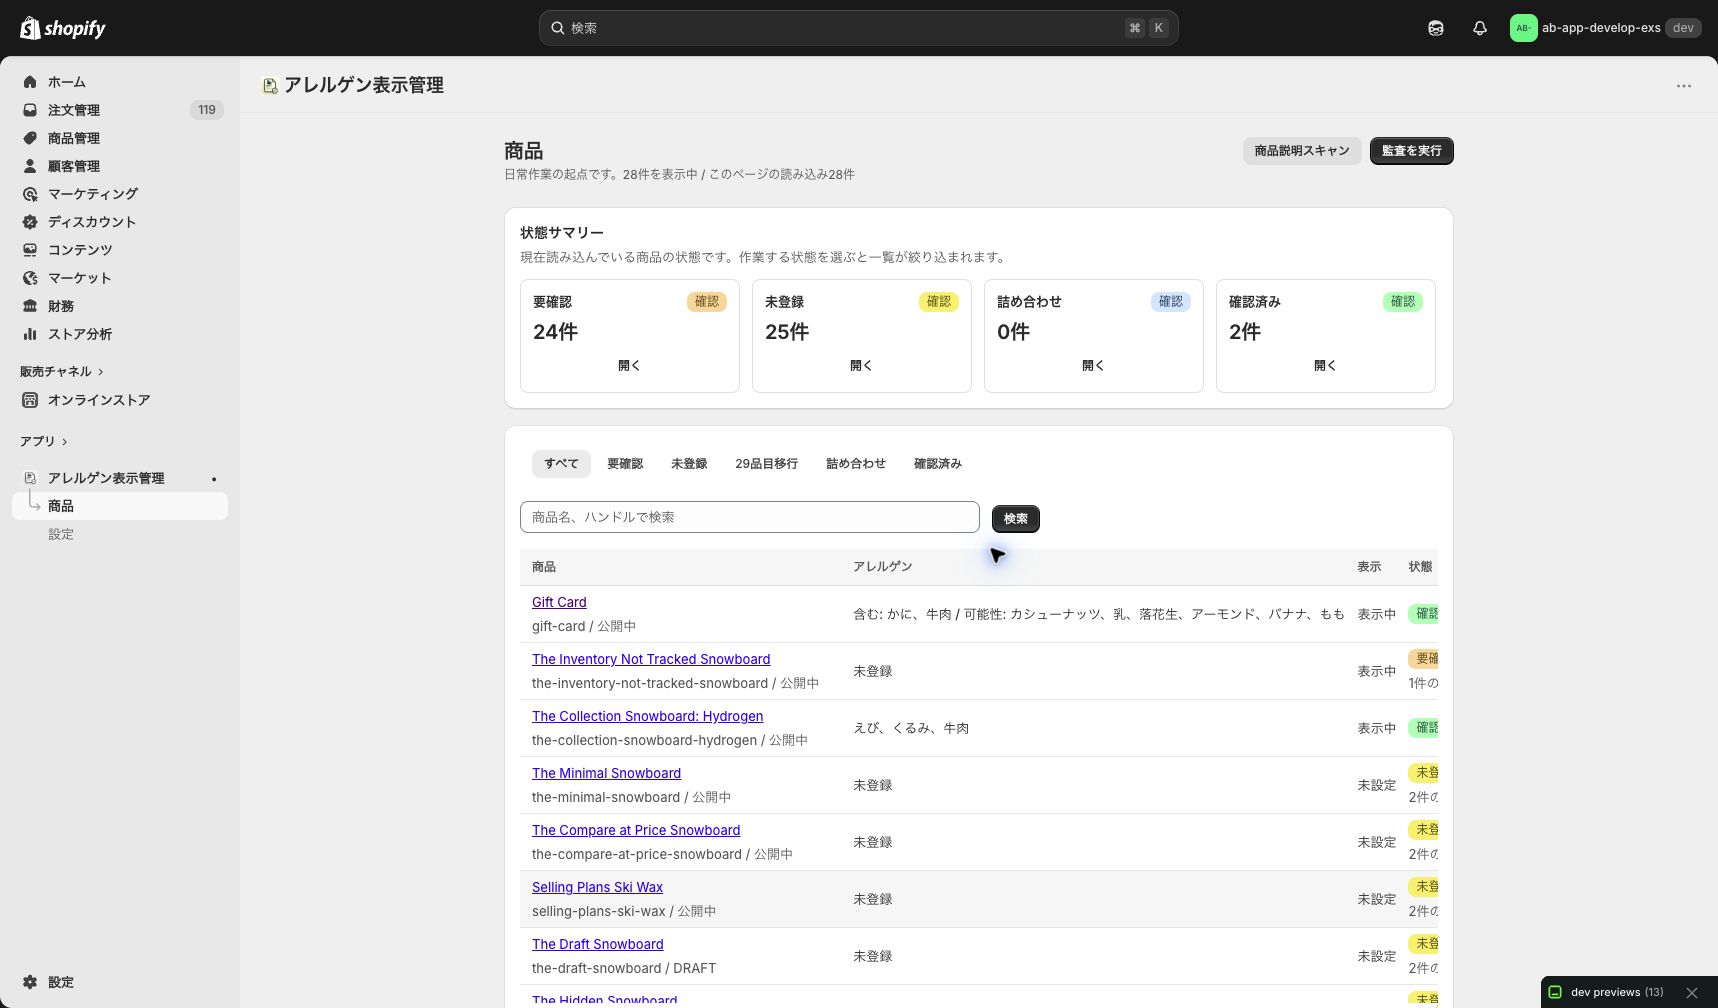Click the Shopify logo
This screenshot has width=1718, height=1008.
63,28
